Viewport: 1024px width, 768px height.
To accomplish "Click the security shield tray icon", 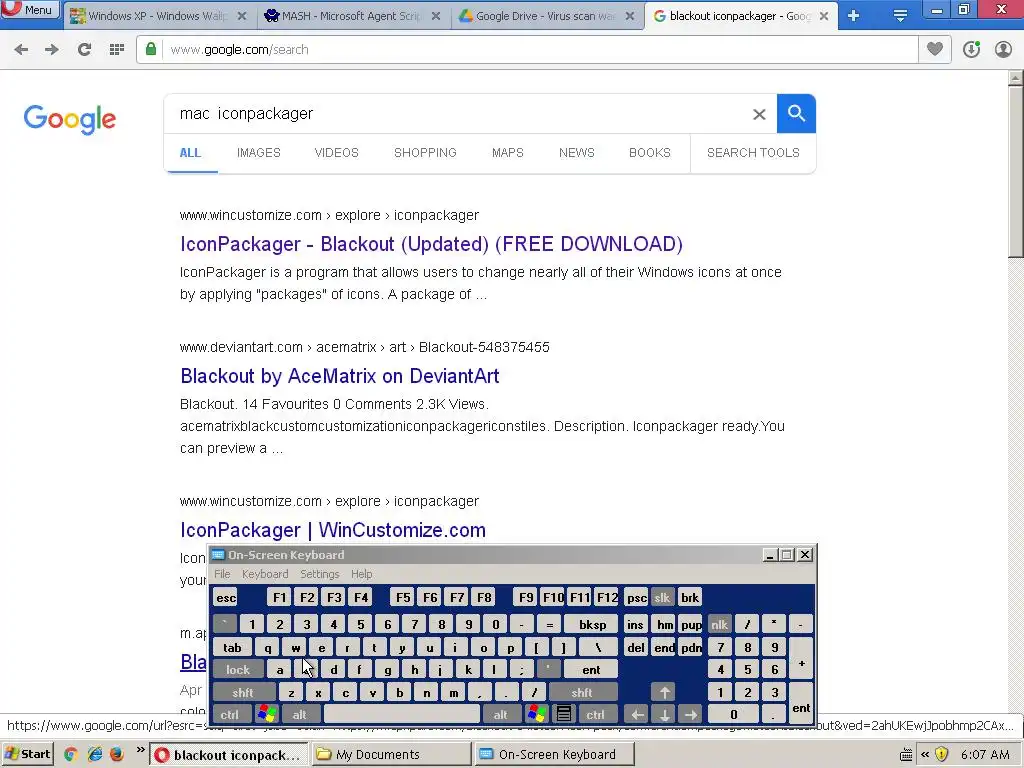I will coord(941,755).
